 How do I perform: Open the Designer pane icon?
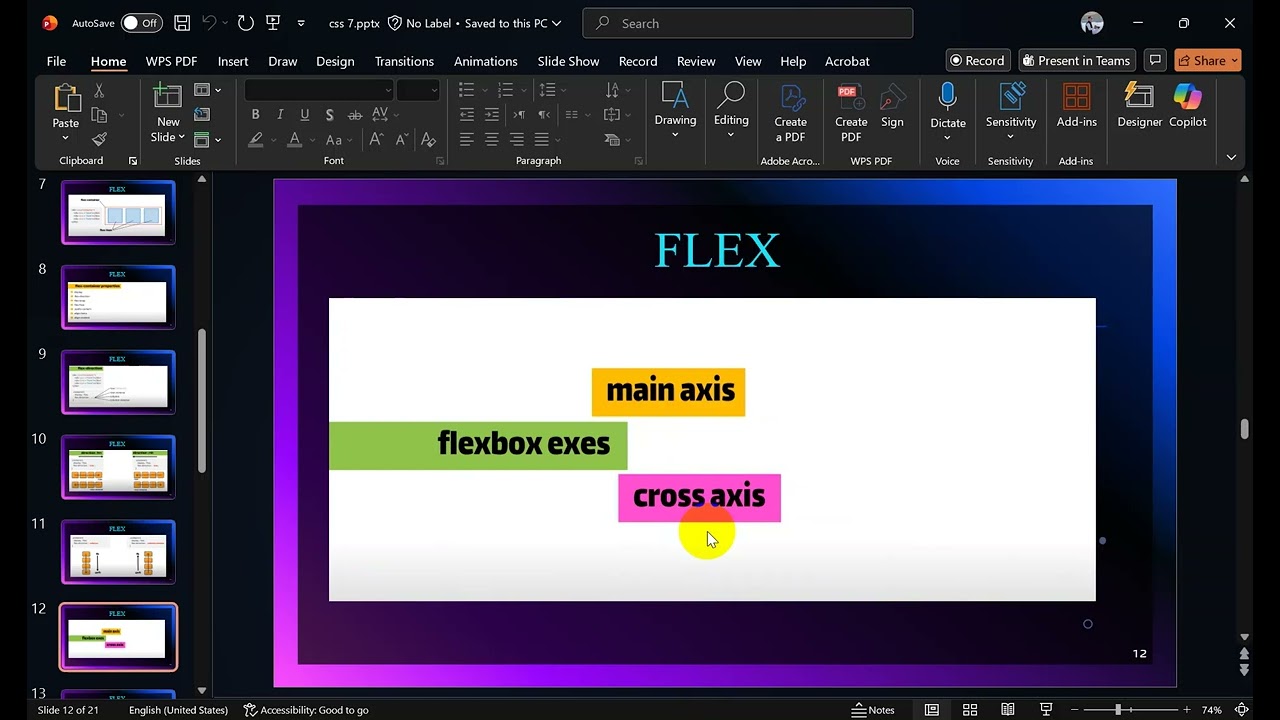tap(1140, 97)
